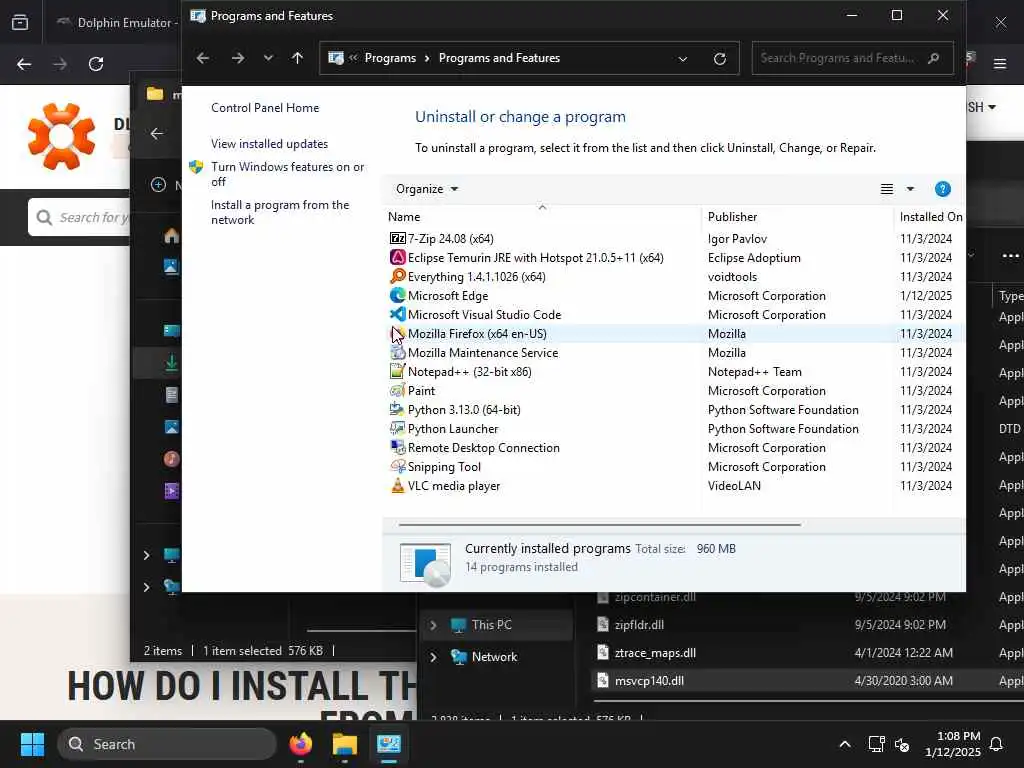Image resolution: width=1024 pixels, height=768 pixels.
Task: Click the Microsoft Edge icon in program list
Action: tap(397, 295)
